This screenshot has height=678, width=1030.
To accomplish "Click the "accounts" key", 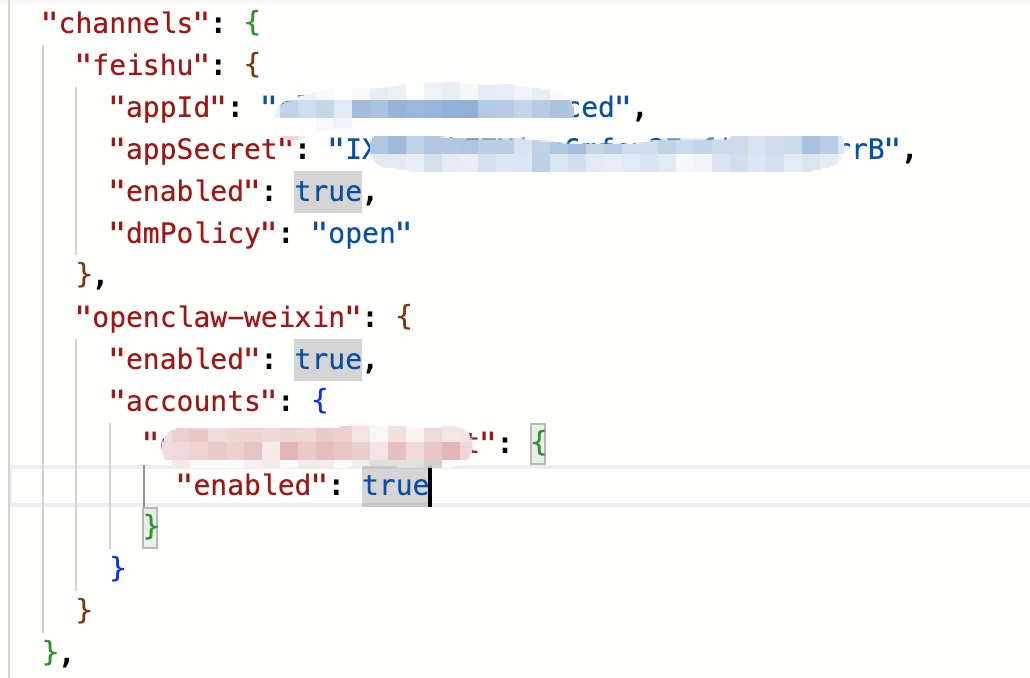I will pos(192,401).
